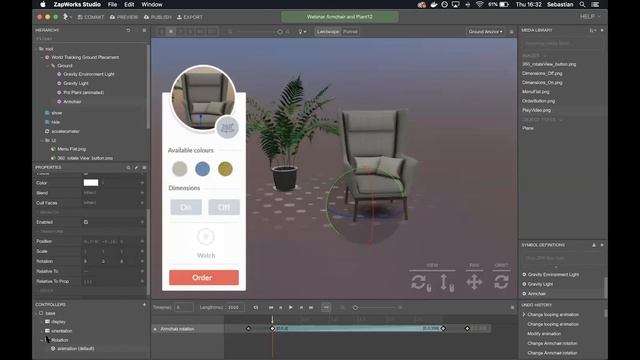Screen dimensions: 640x360
Task: Click the View vertical zoom icon
Action: tap(447, 283)
